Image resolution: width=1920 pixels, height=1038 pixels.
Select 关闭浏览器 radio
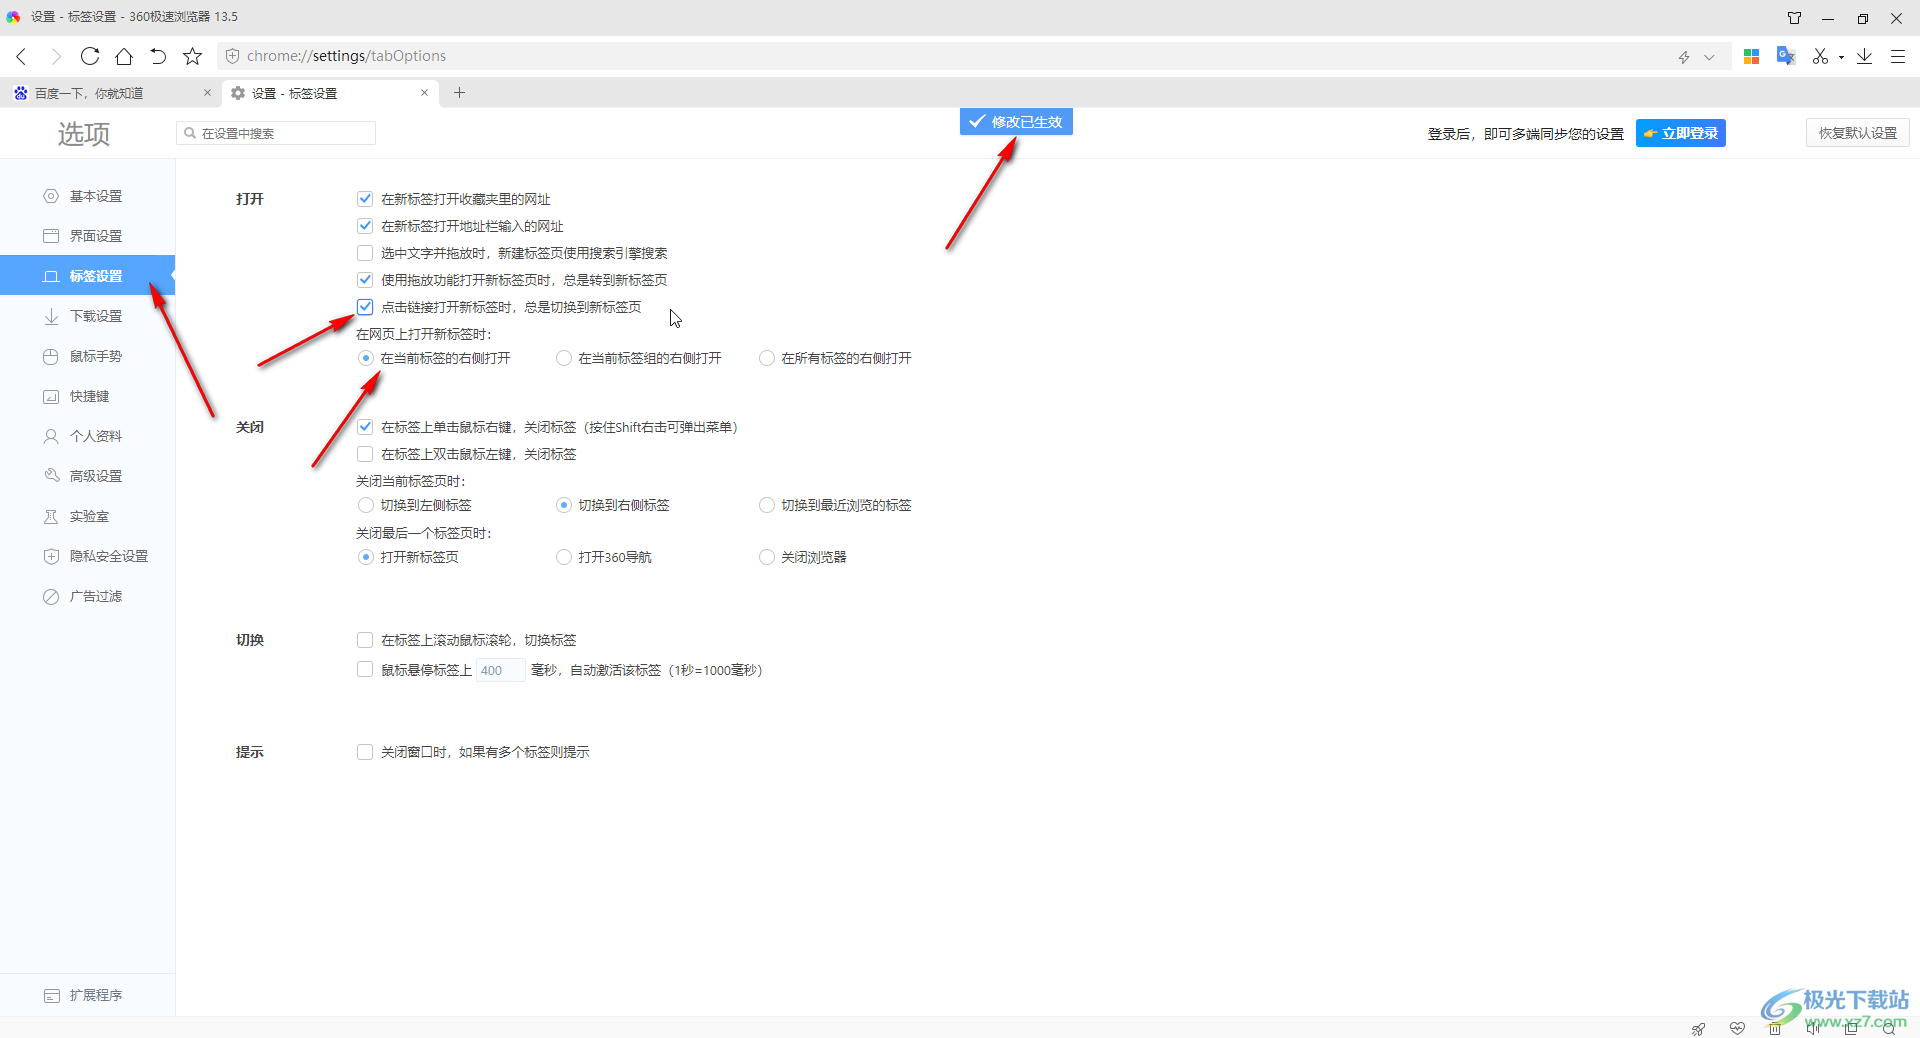(767, 557)
